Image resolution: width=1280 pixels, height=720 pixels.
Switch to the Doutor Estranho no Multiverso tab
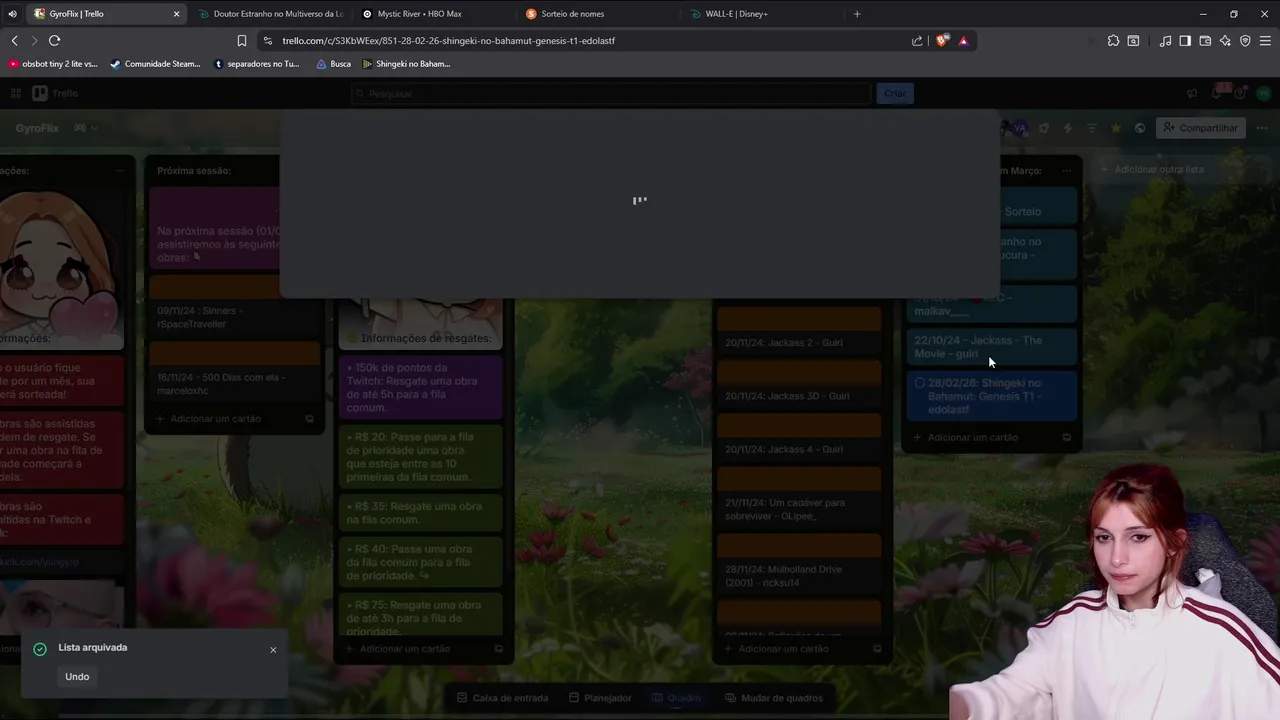click(270, 14)
